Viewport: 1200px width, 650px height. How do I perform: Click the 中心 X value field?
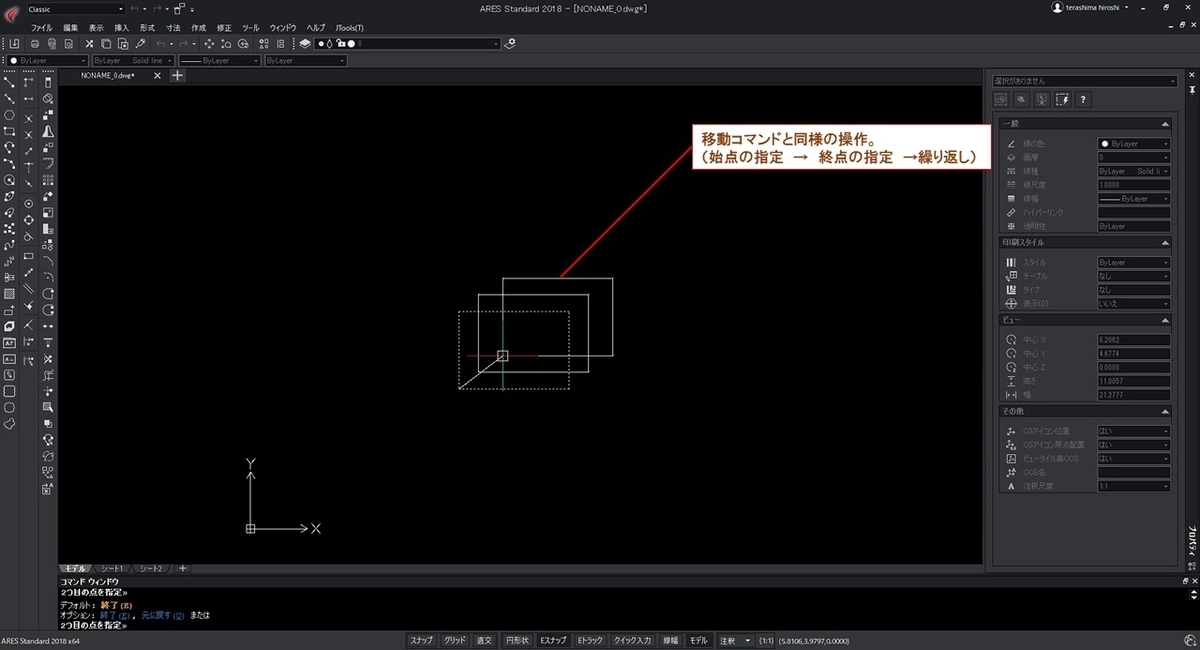pyautogui.click(x=1134, y=339)
